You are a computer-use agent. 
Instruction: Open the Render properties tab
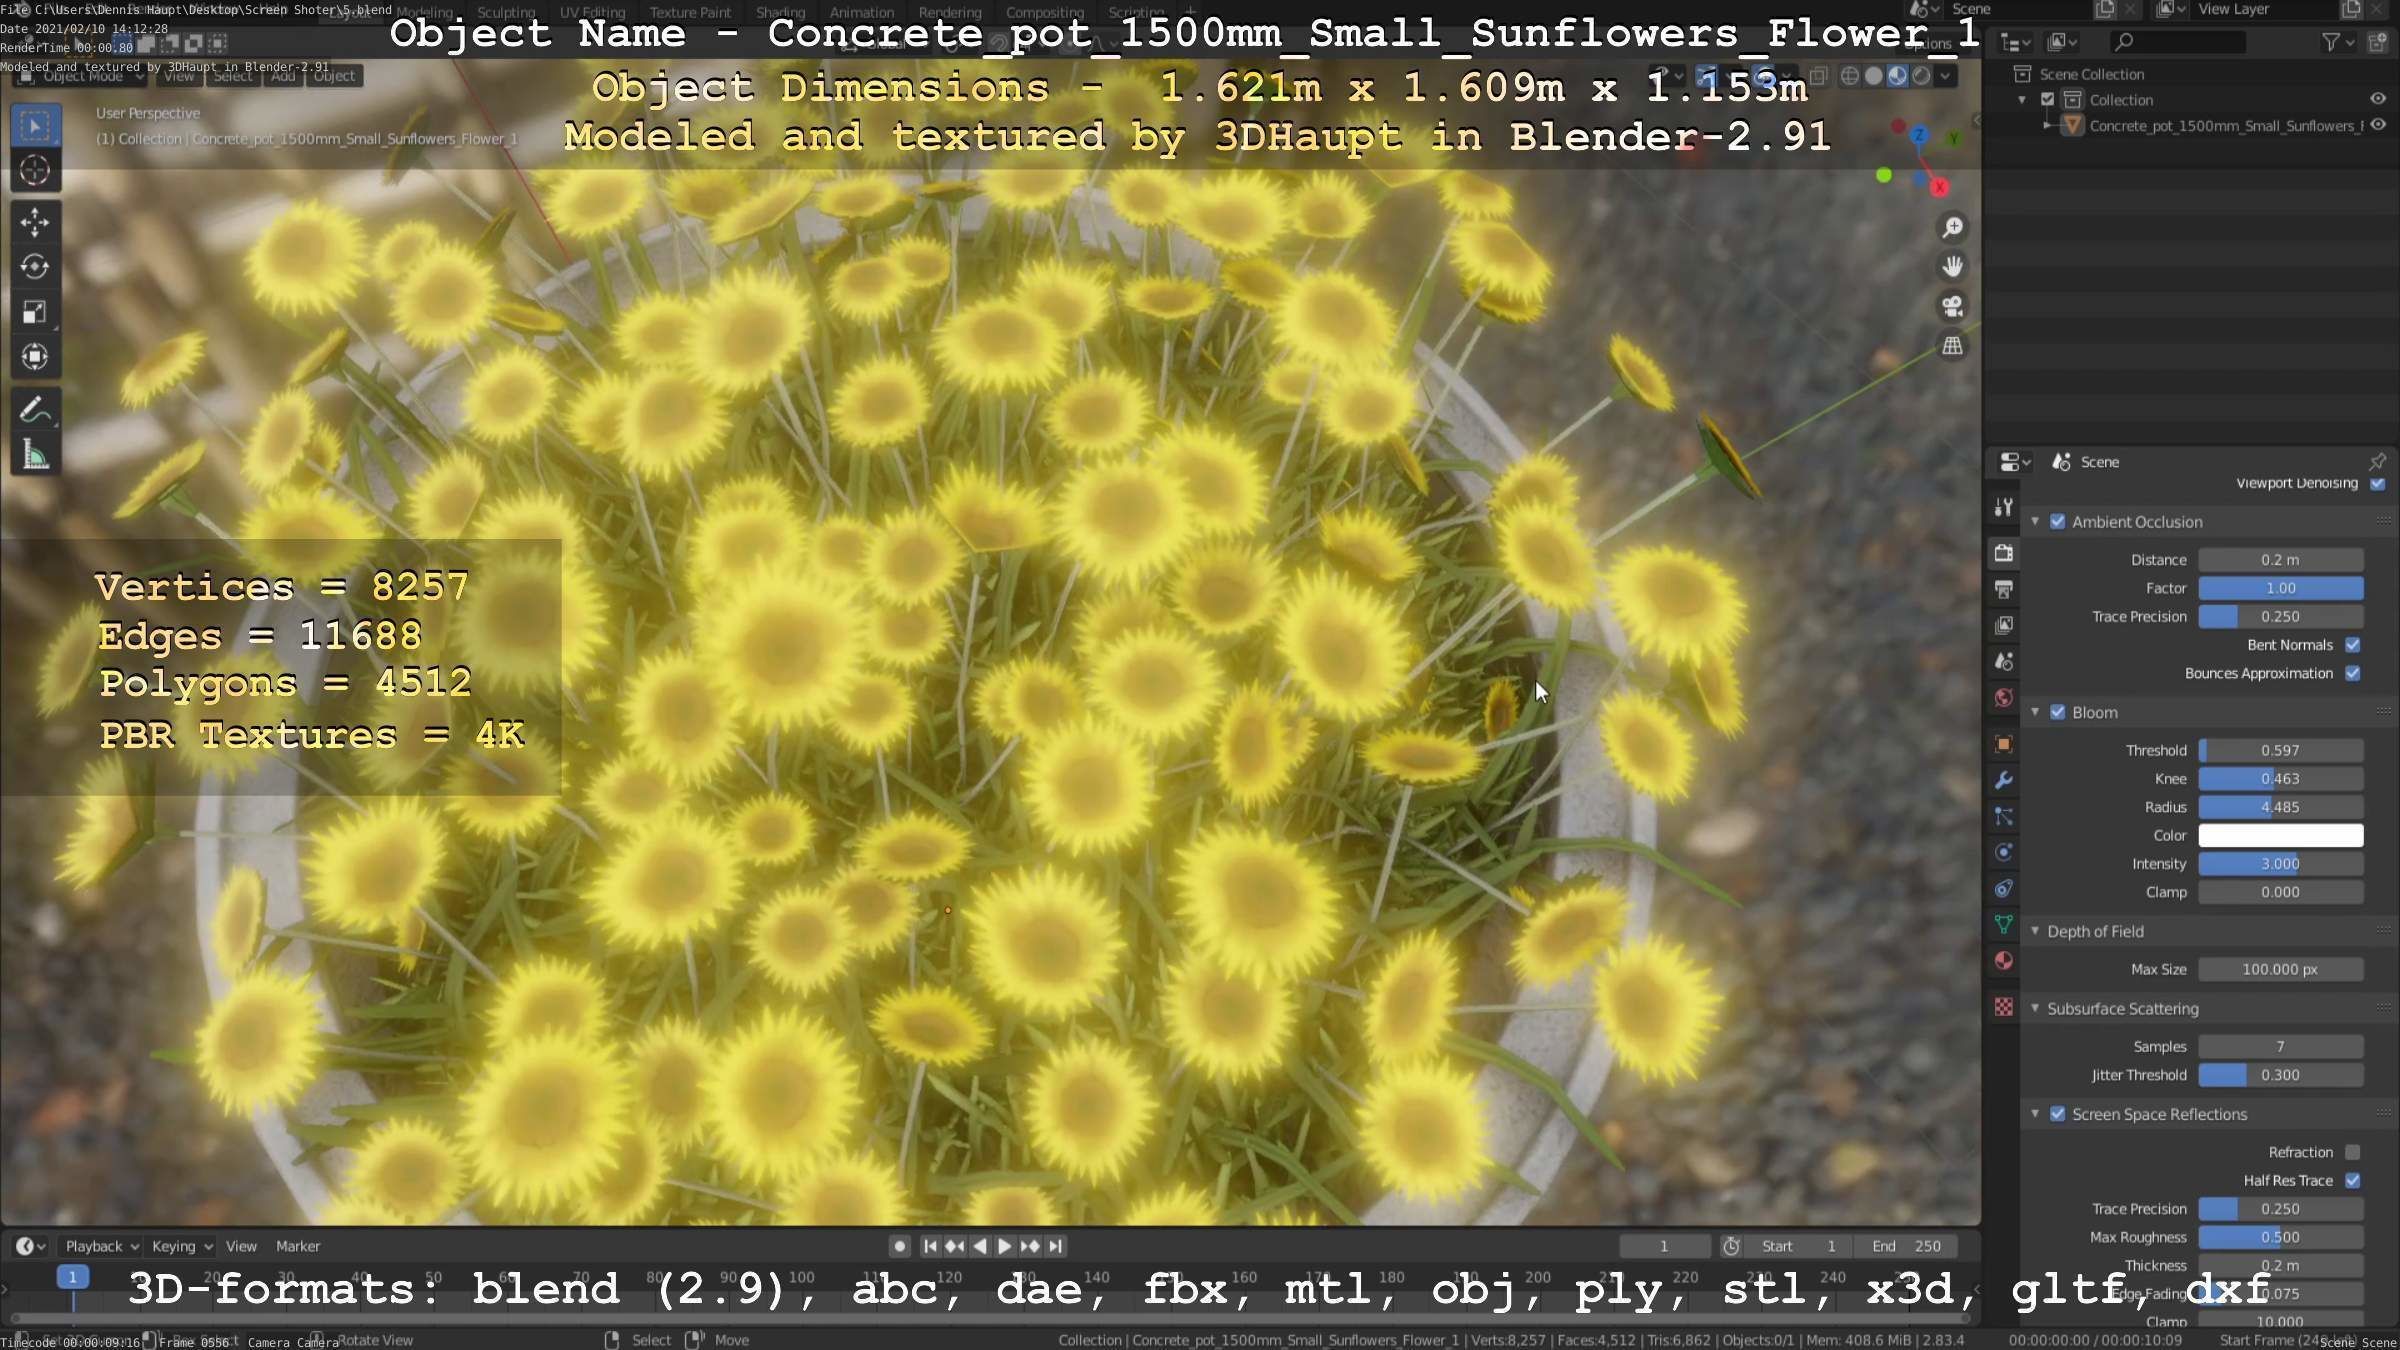[2003, 553]
